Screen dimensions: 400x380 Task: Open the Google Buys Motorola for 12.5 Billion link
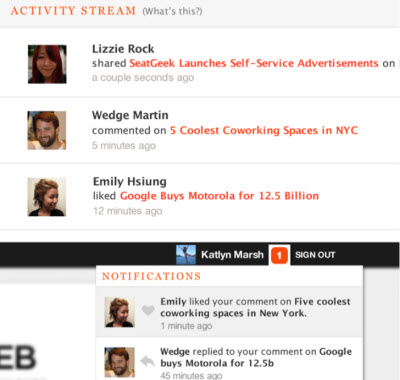click(x=219, y=196)
